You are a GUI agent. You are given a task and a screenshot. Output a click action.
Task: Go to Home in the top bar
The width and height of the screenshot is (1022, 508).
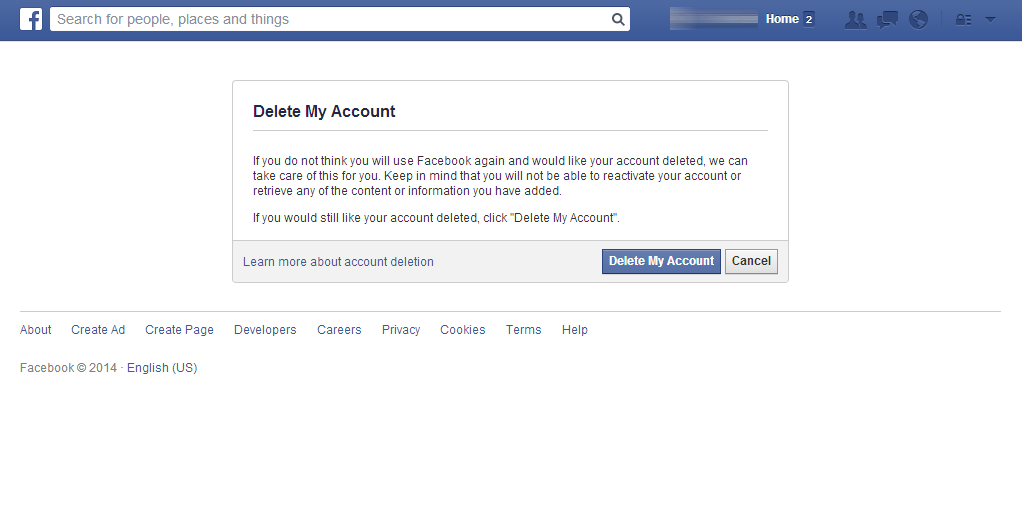tap(782, 19)
